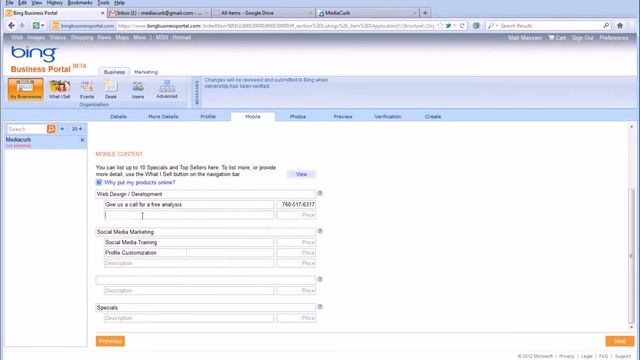Go to the More Details step tab
The width and height of the screenshot is (640, 360).
click(x=163, y=117)
